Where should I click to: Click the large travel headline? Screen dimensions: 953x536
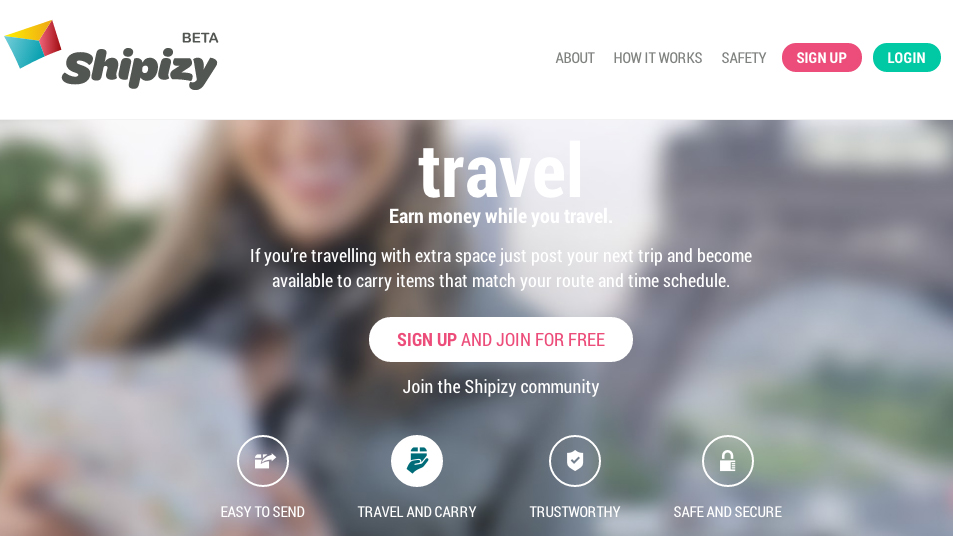click(500, 170)
